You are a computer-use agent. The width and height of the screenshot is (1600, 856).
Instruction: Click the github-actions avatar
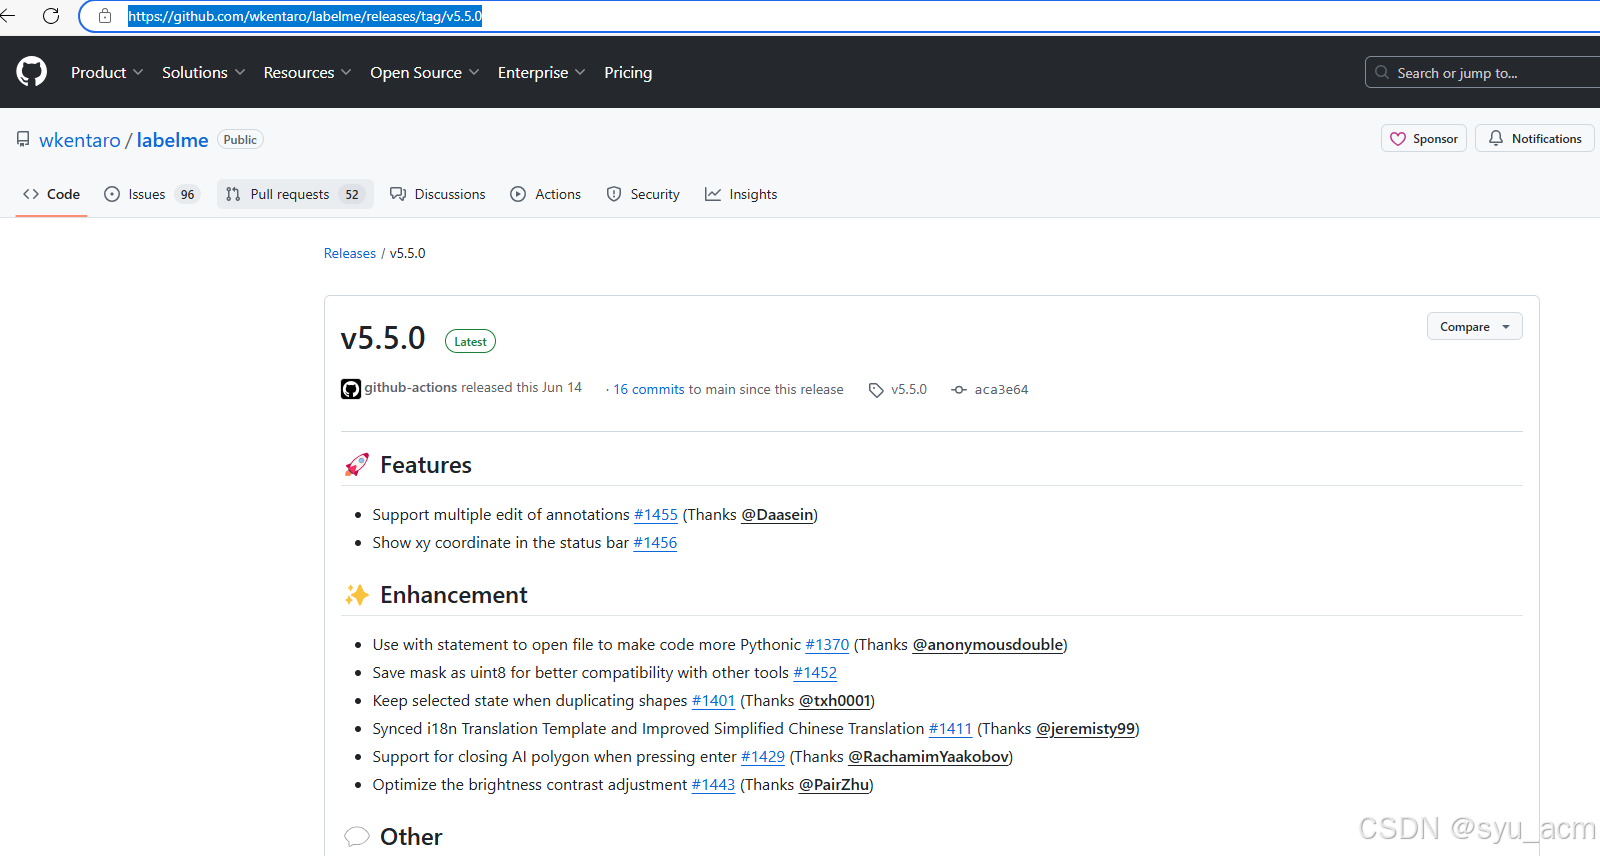point(351,389)
